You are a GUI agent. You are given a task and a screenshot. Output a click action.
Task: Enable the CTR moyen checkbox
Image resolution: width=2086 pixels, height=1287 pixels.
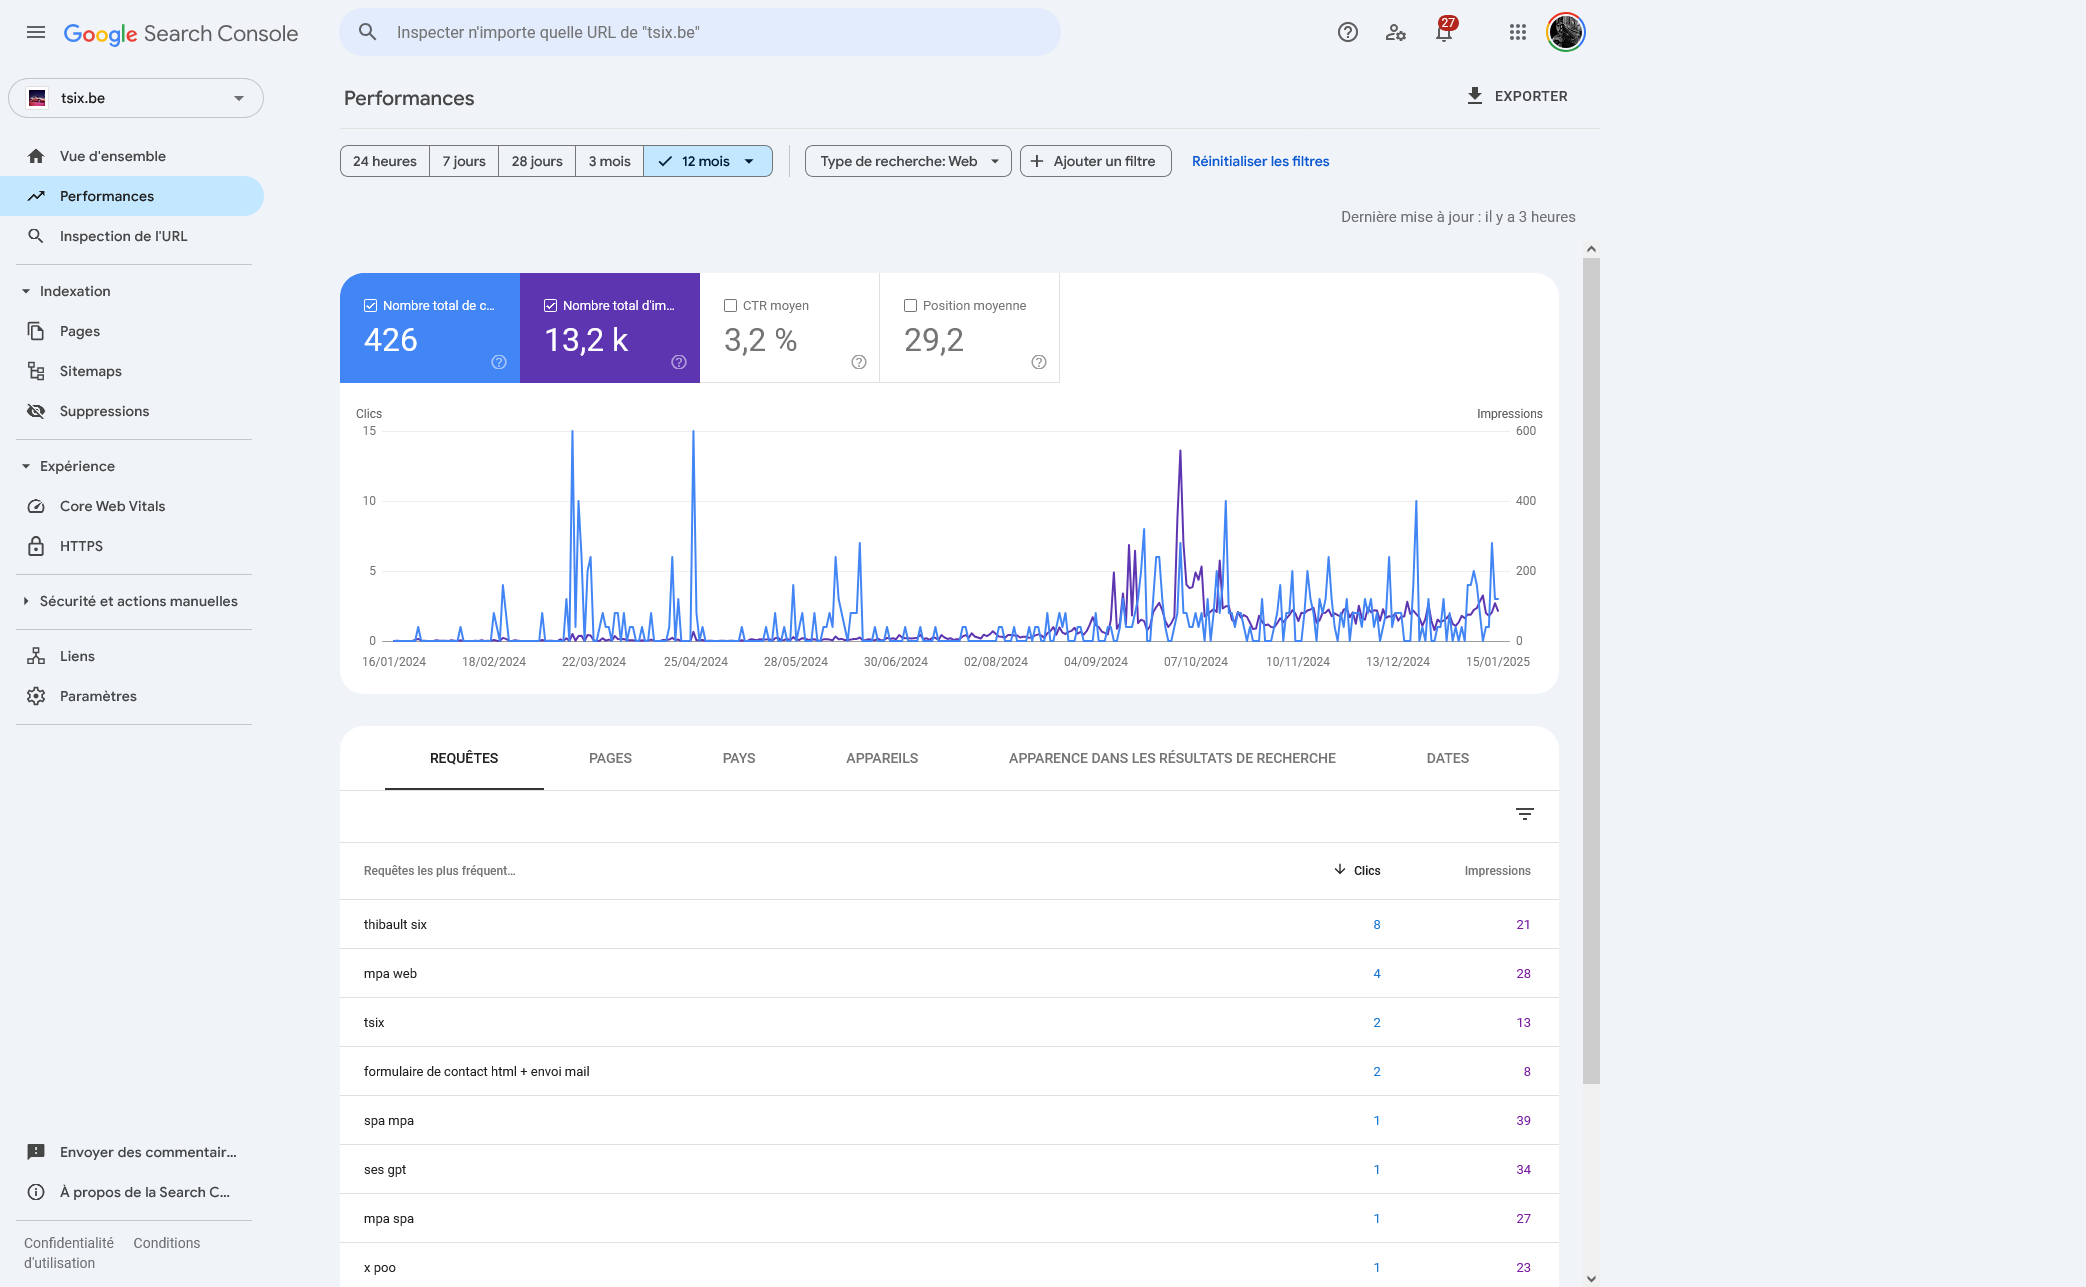tap(730, 306)
